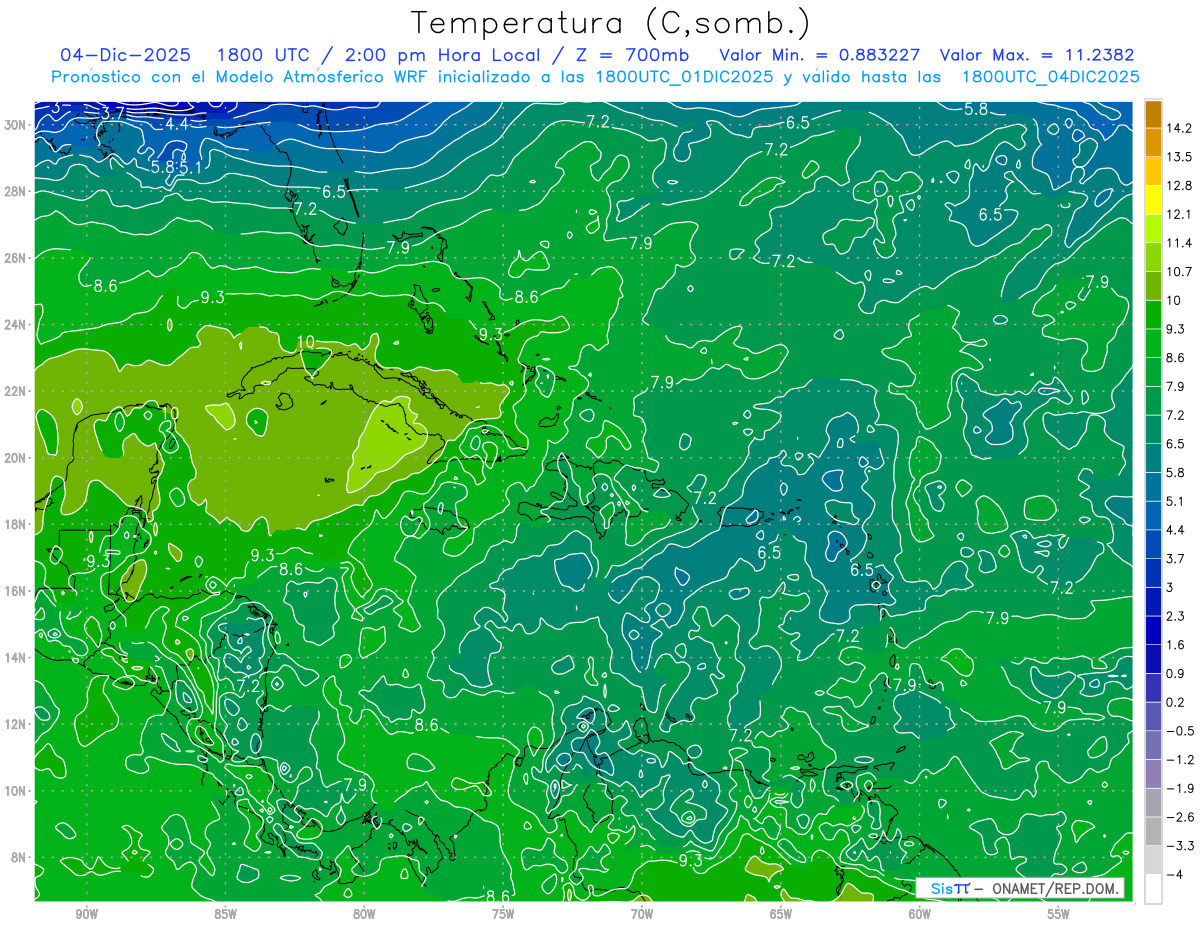Click the grey legend swatch between -3.3 and -2.6
1200x927 pixels.
[1153, 831]
